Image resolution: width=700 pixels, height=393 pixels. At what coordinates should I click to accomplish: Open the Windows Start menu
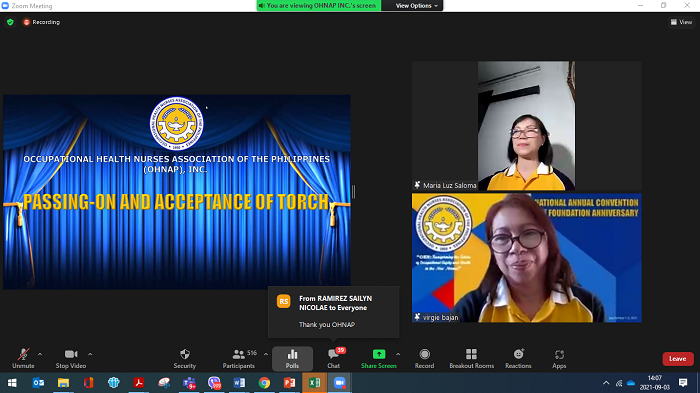click(x=12, y=383)
